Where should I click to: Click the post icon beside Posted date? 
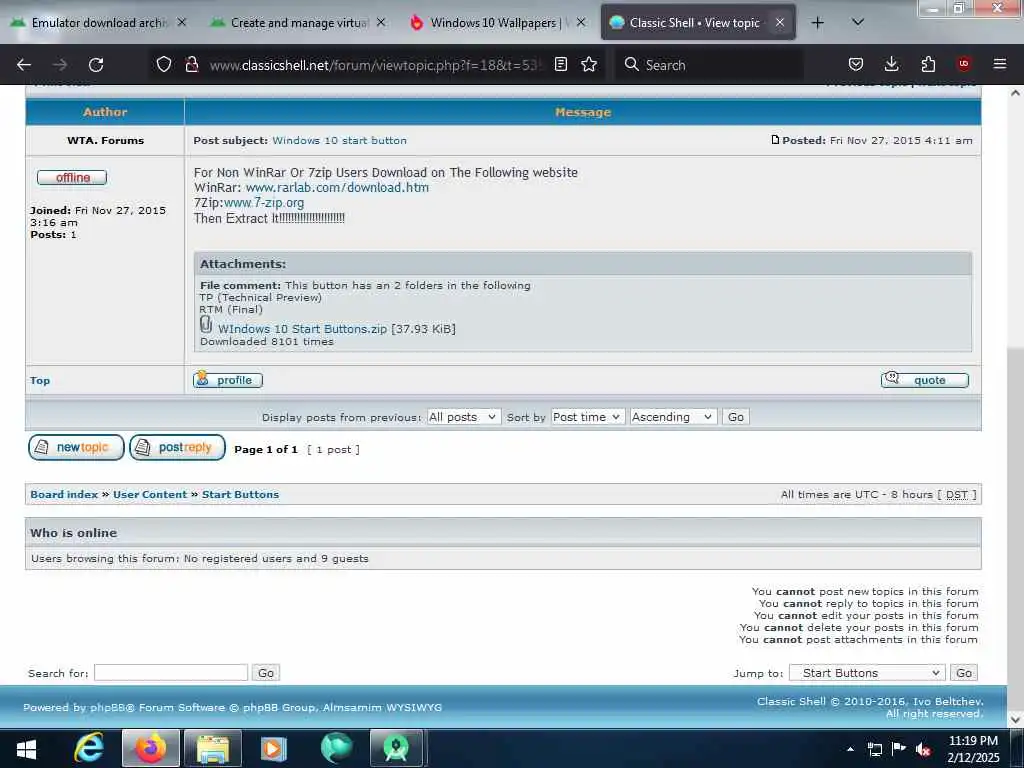tap(775, 140)
